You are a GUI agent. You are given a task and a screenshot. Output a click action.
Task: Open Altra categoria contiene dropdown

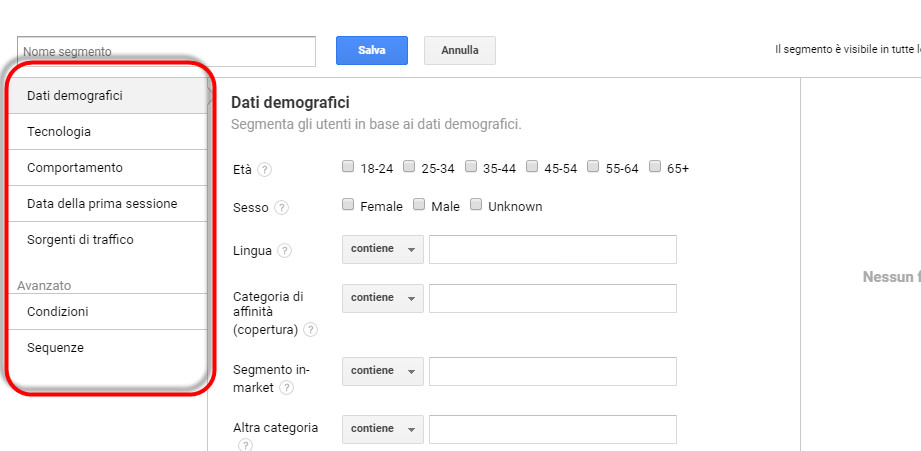pos(383,429)
